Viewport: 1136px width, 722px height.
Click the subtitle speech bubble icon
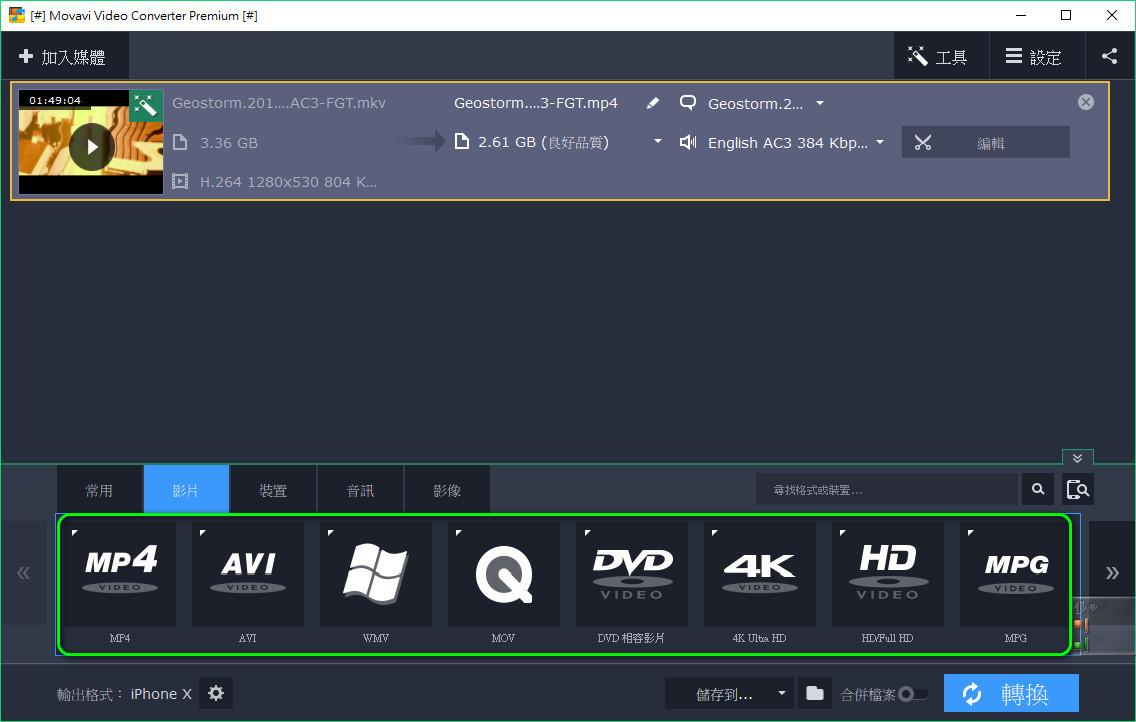tap(688, 103)
